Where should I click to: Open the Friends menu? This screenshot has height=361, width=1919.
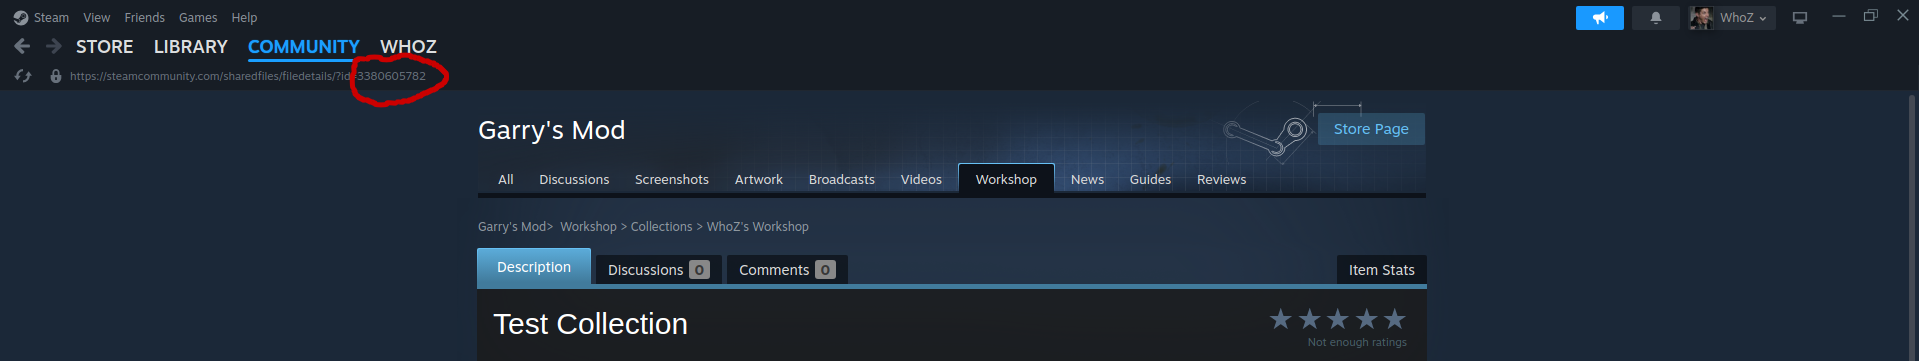coord(145,17)
